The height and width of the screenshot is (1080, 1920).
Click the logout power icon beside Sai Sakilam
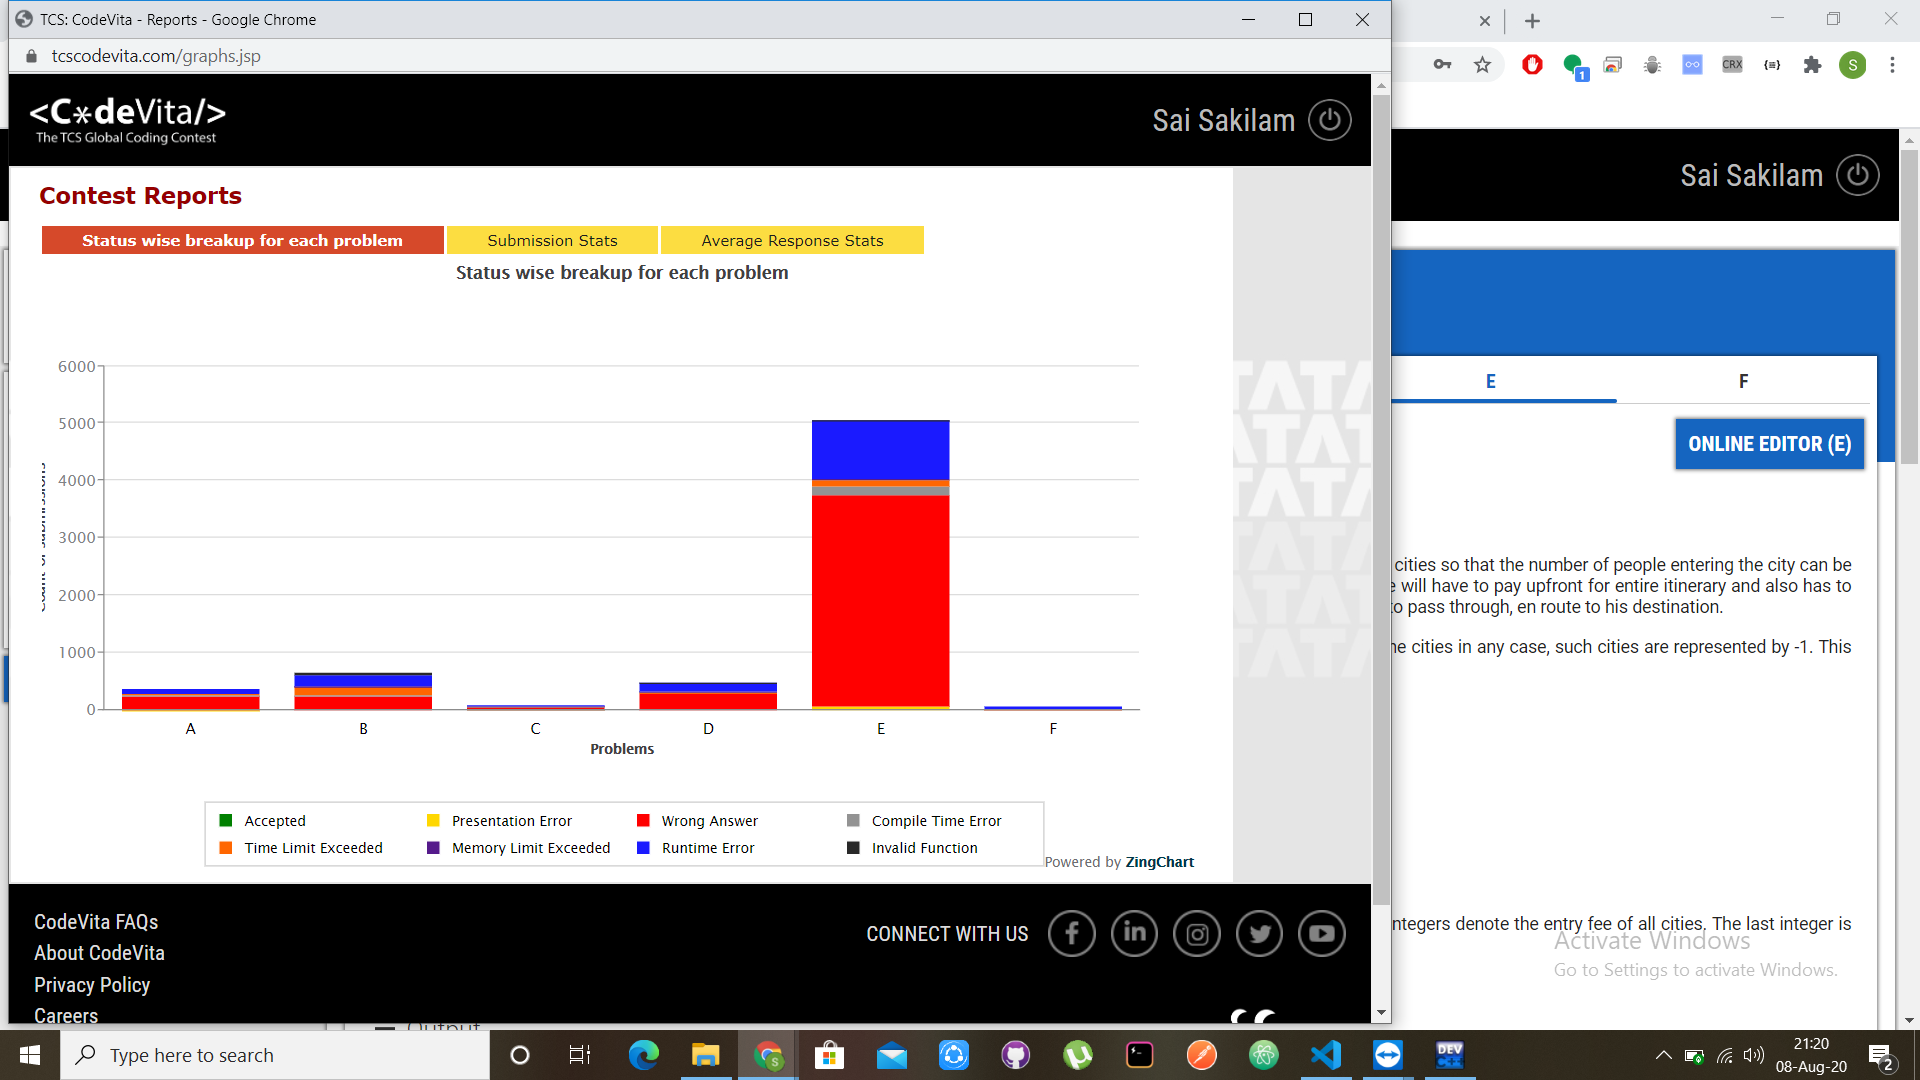1329,121
